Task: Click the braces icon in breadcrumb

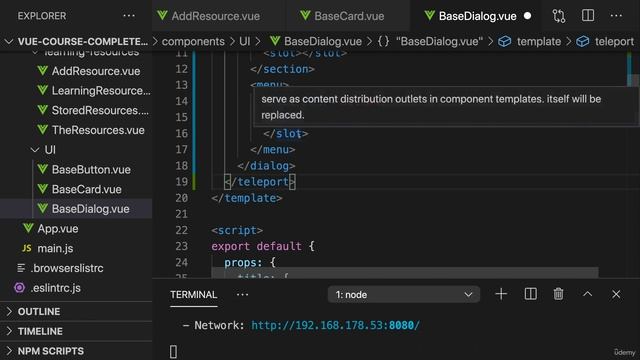Action: pos(383,41)
